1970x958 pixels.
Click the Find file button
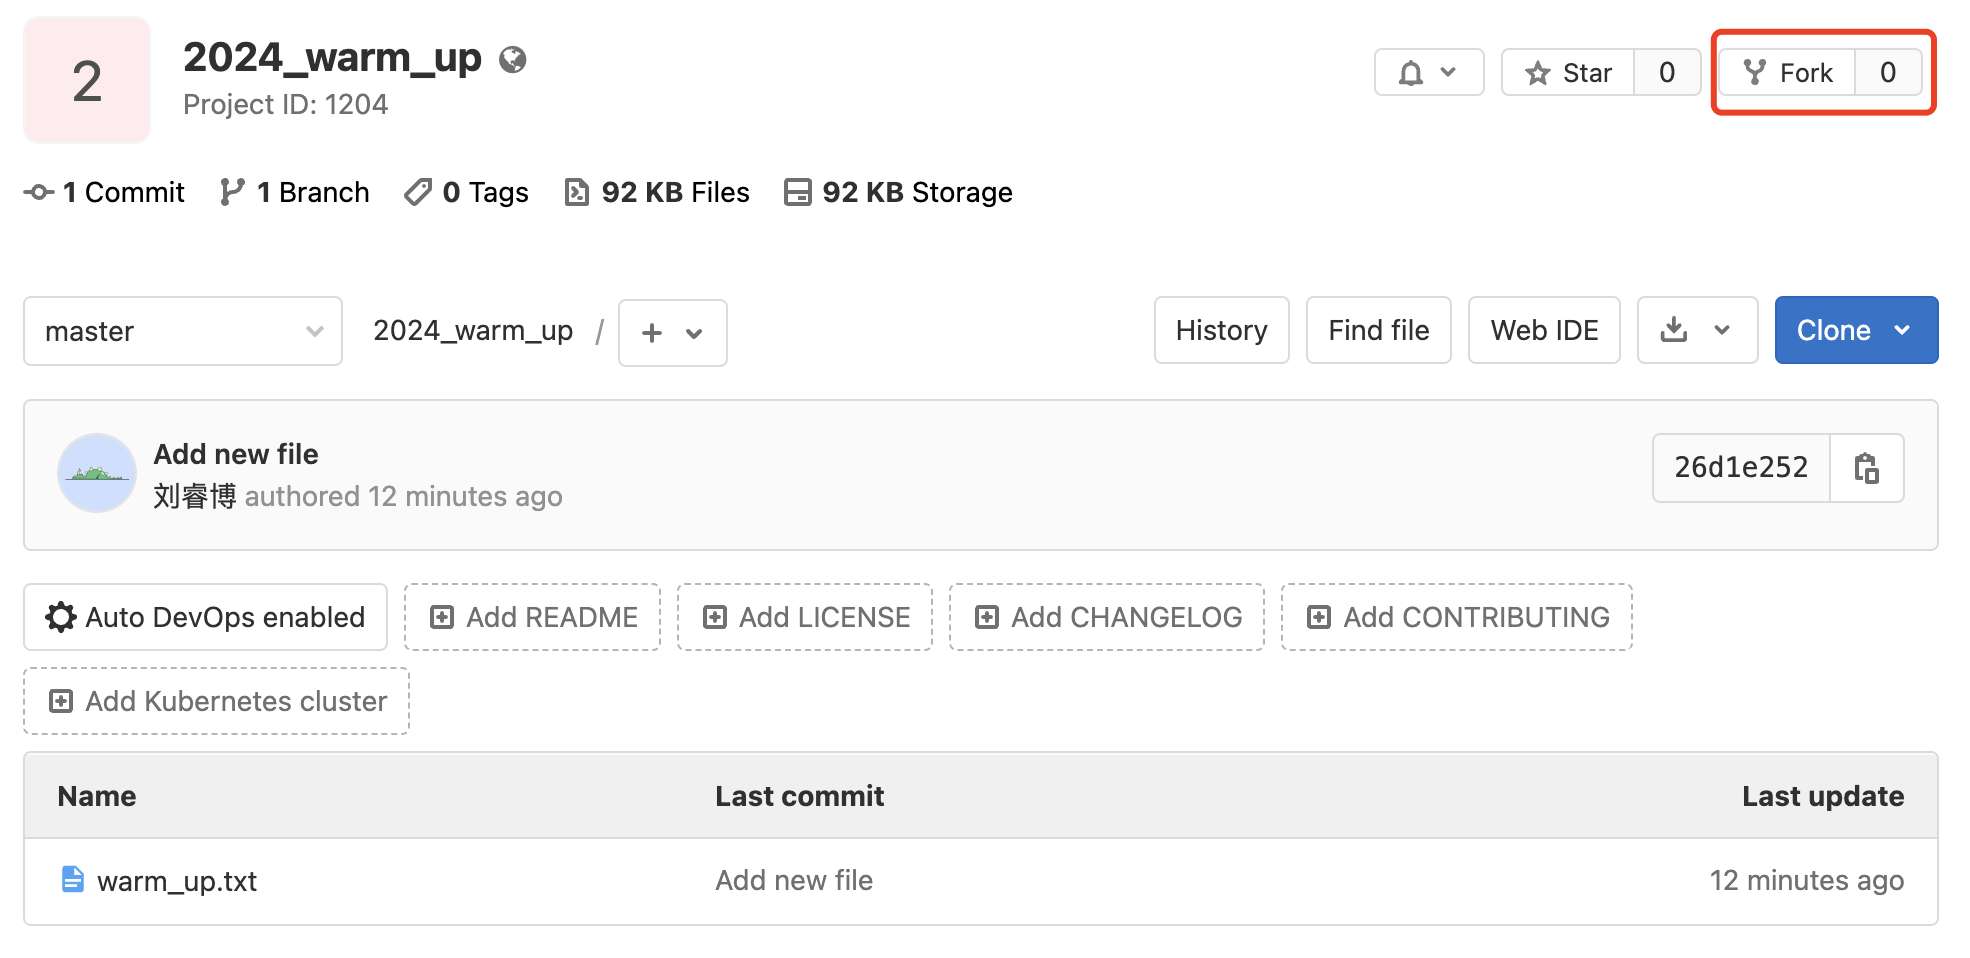tap(1378, 330)
